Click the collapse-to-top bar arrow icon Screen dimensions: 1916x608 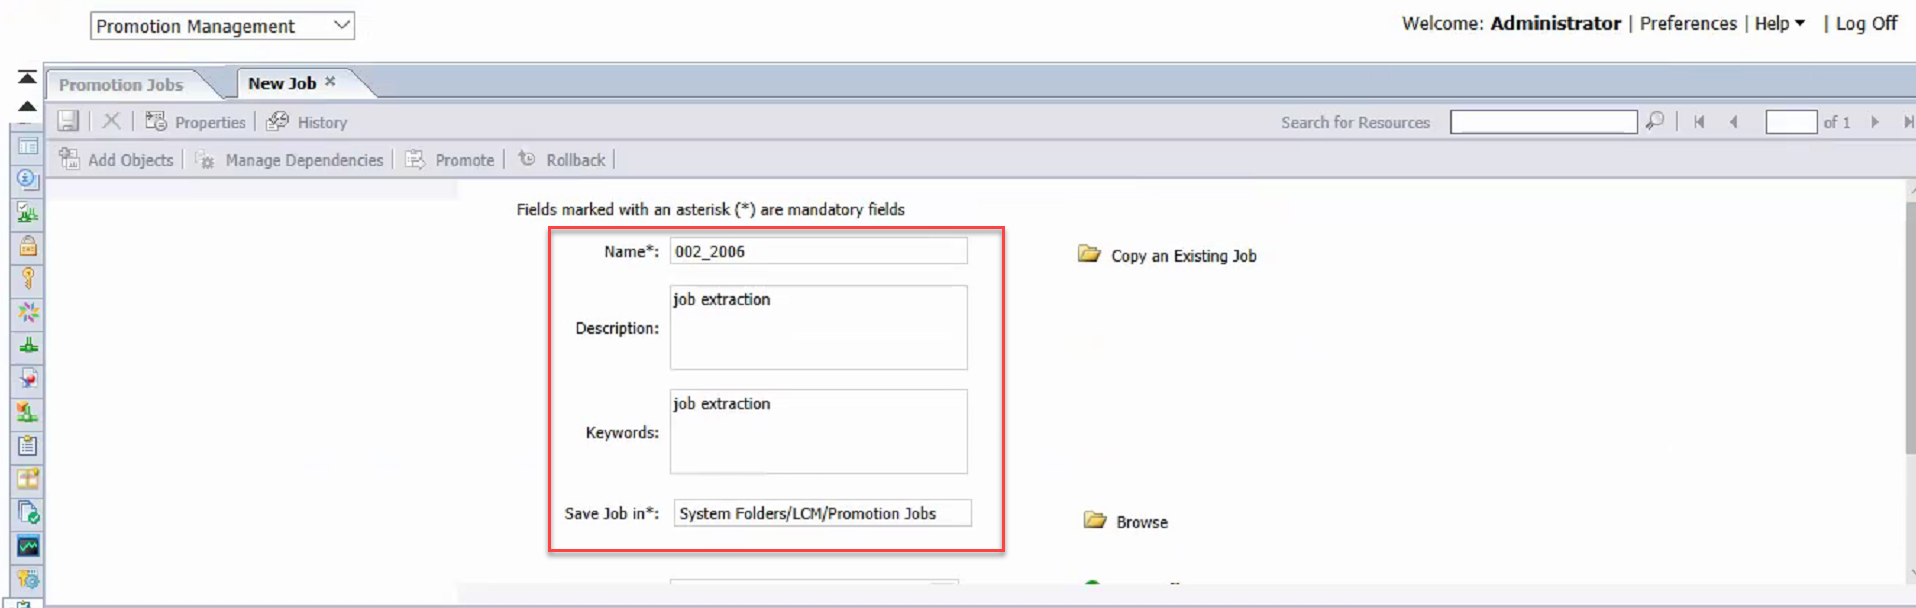coord(27,77)
